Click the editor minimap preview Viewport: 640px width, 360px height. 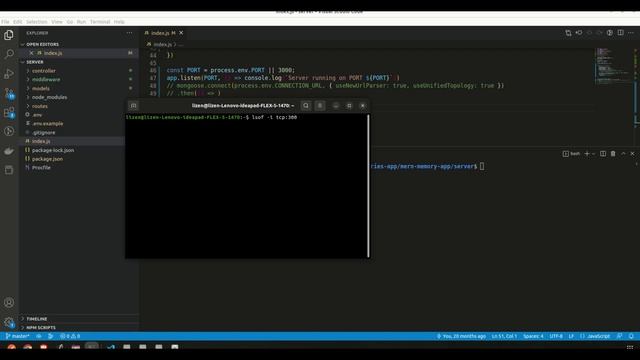(613, 65)
